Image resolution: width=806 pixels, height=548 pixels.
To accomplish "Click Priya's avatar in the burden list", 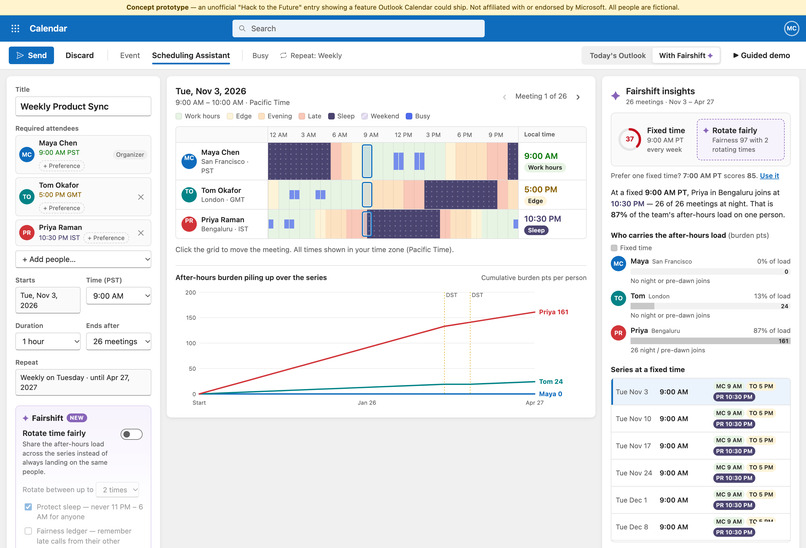I will pos(618,333).
